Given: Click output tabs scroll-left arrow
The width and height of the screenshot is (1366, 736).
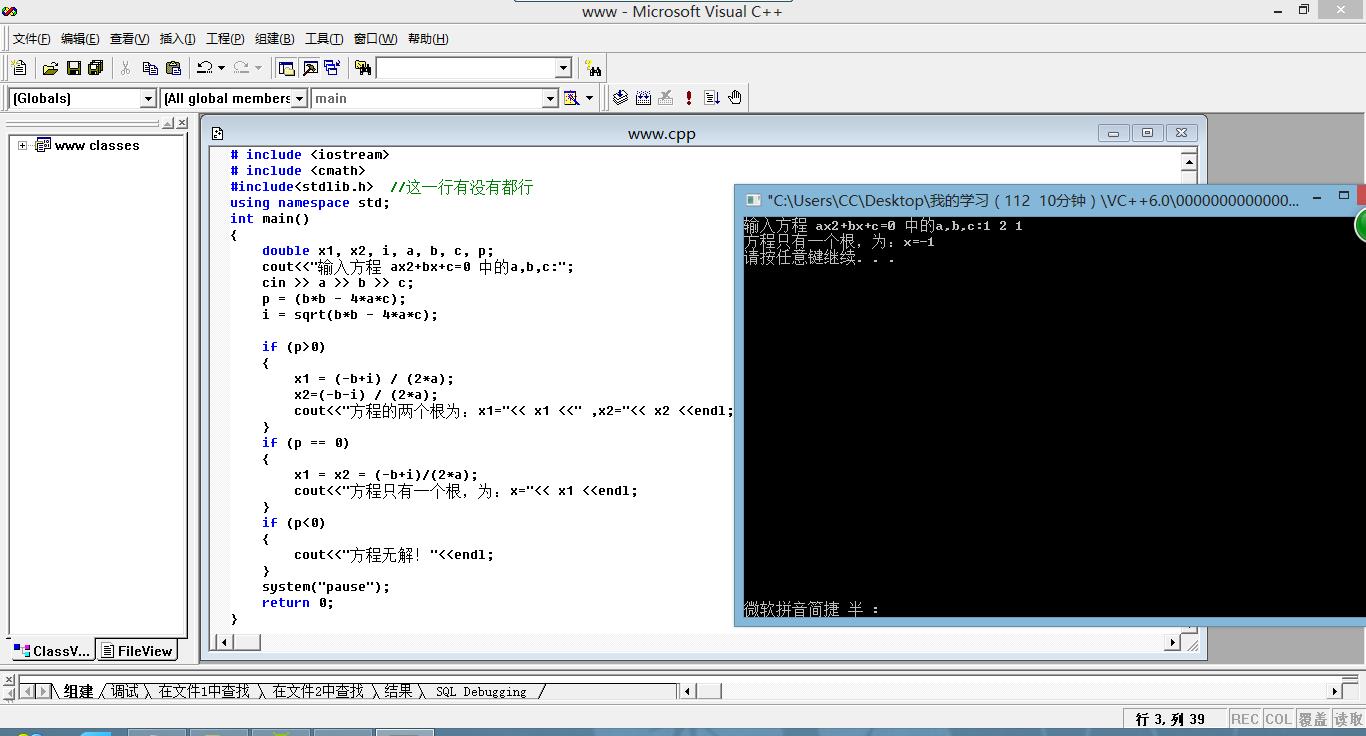Looking at the screenshot, I should 28,691.
